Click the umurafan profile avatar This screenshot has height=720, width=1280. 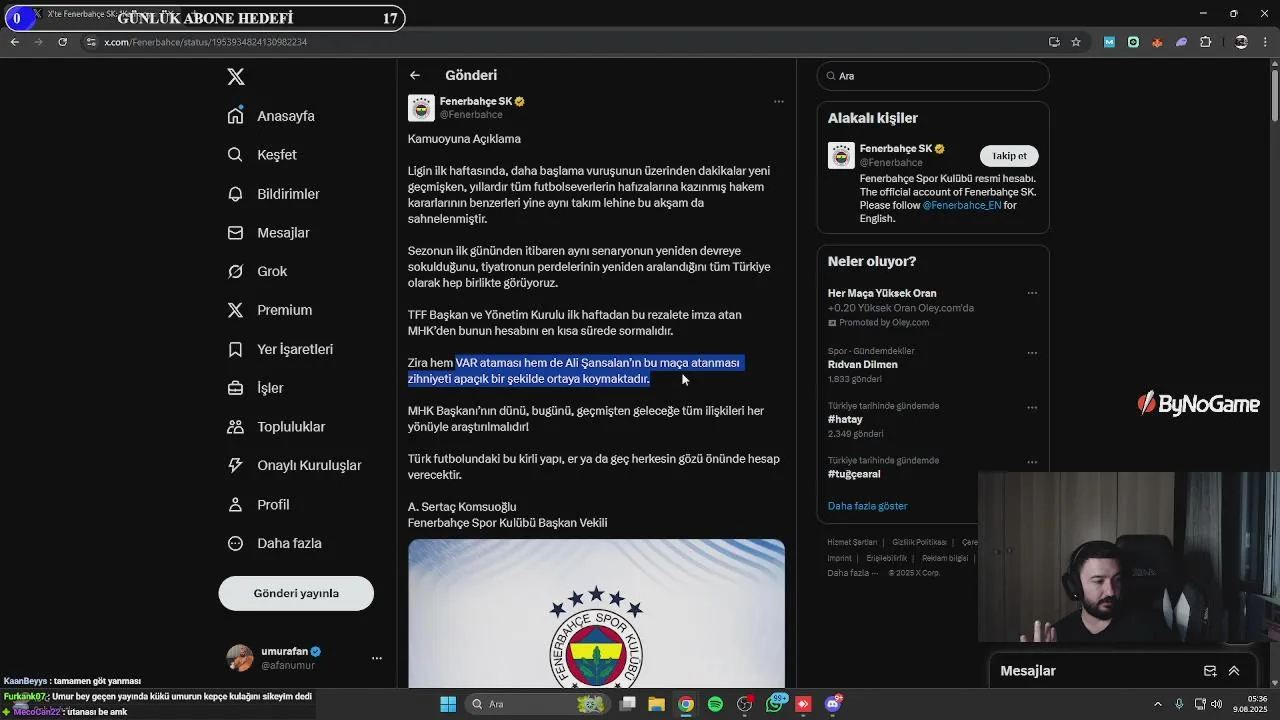(240, 658)
